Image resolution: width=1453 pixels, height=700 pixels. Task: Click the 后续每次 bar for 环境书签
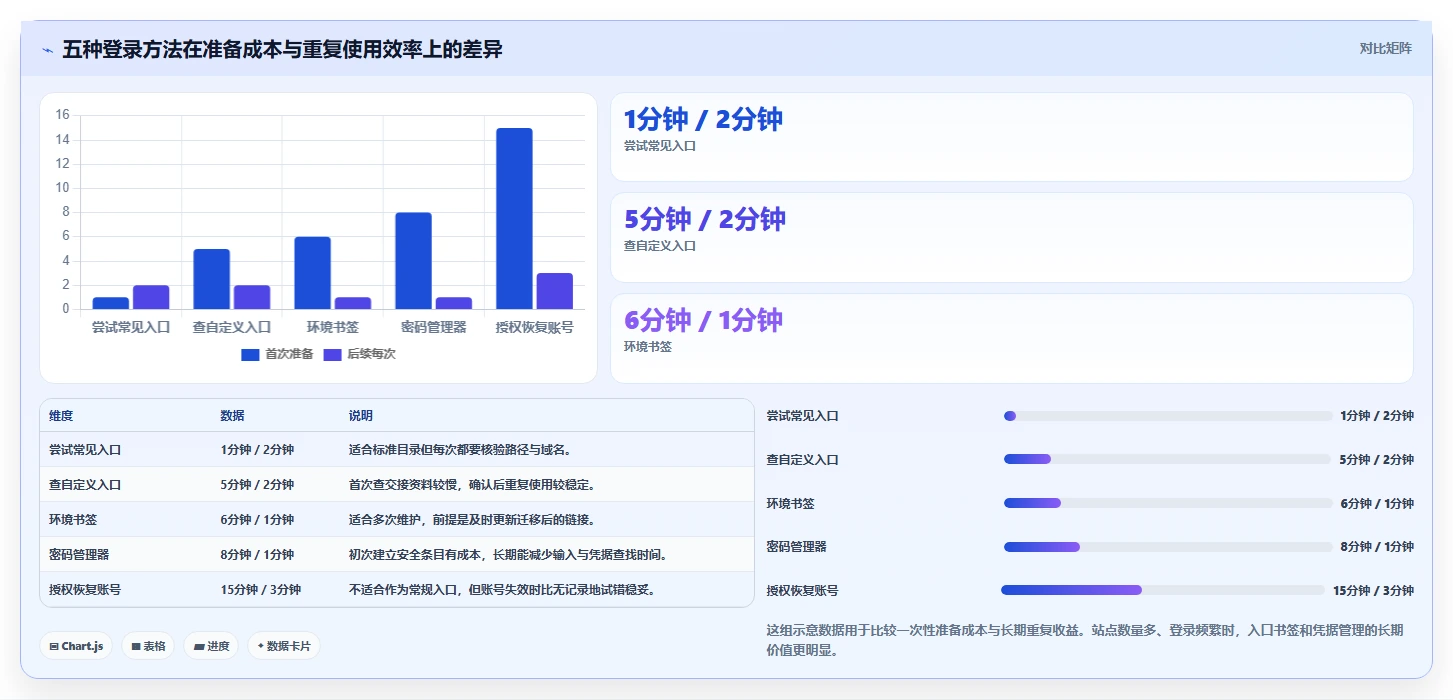pyautogui.click(x=353, y=303)
